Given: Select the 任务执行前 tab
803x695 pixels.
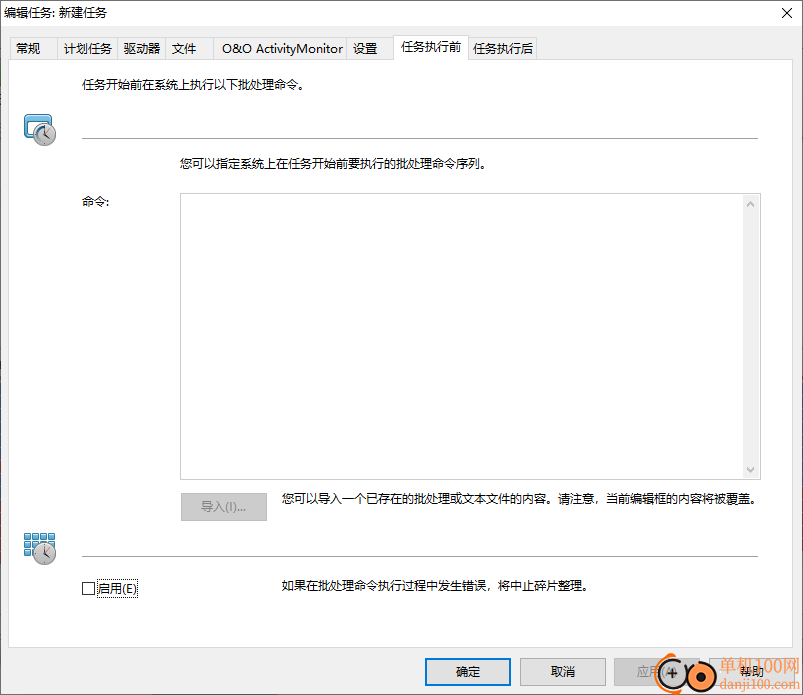Looking at the screenshot, I should [x=431, y=47].
